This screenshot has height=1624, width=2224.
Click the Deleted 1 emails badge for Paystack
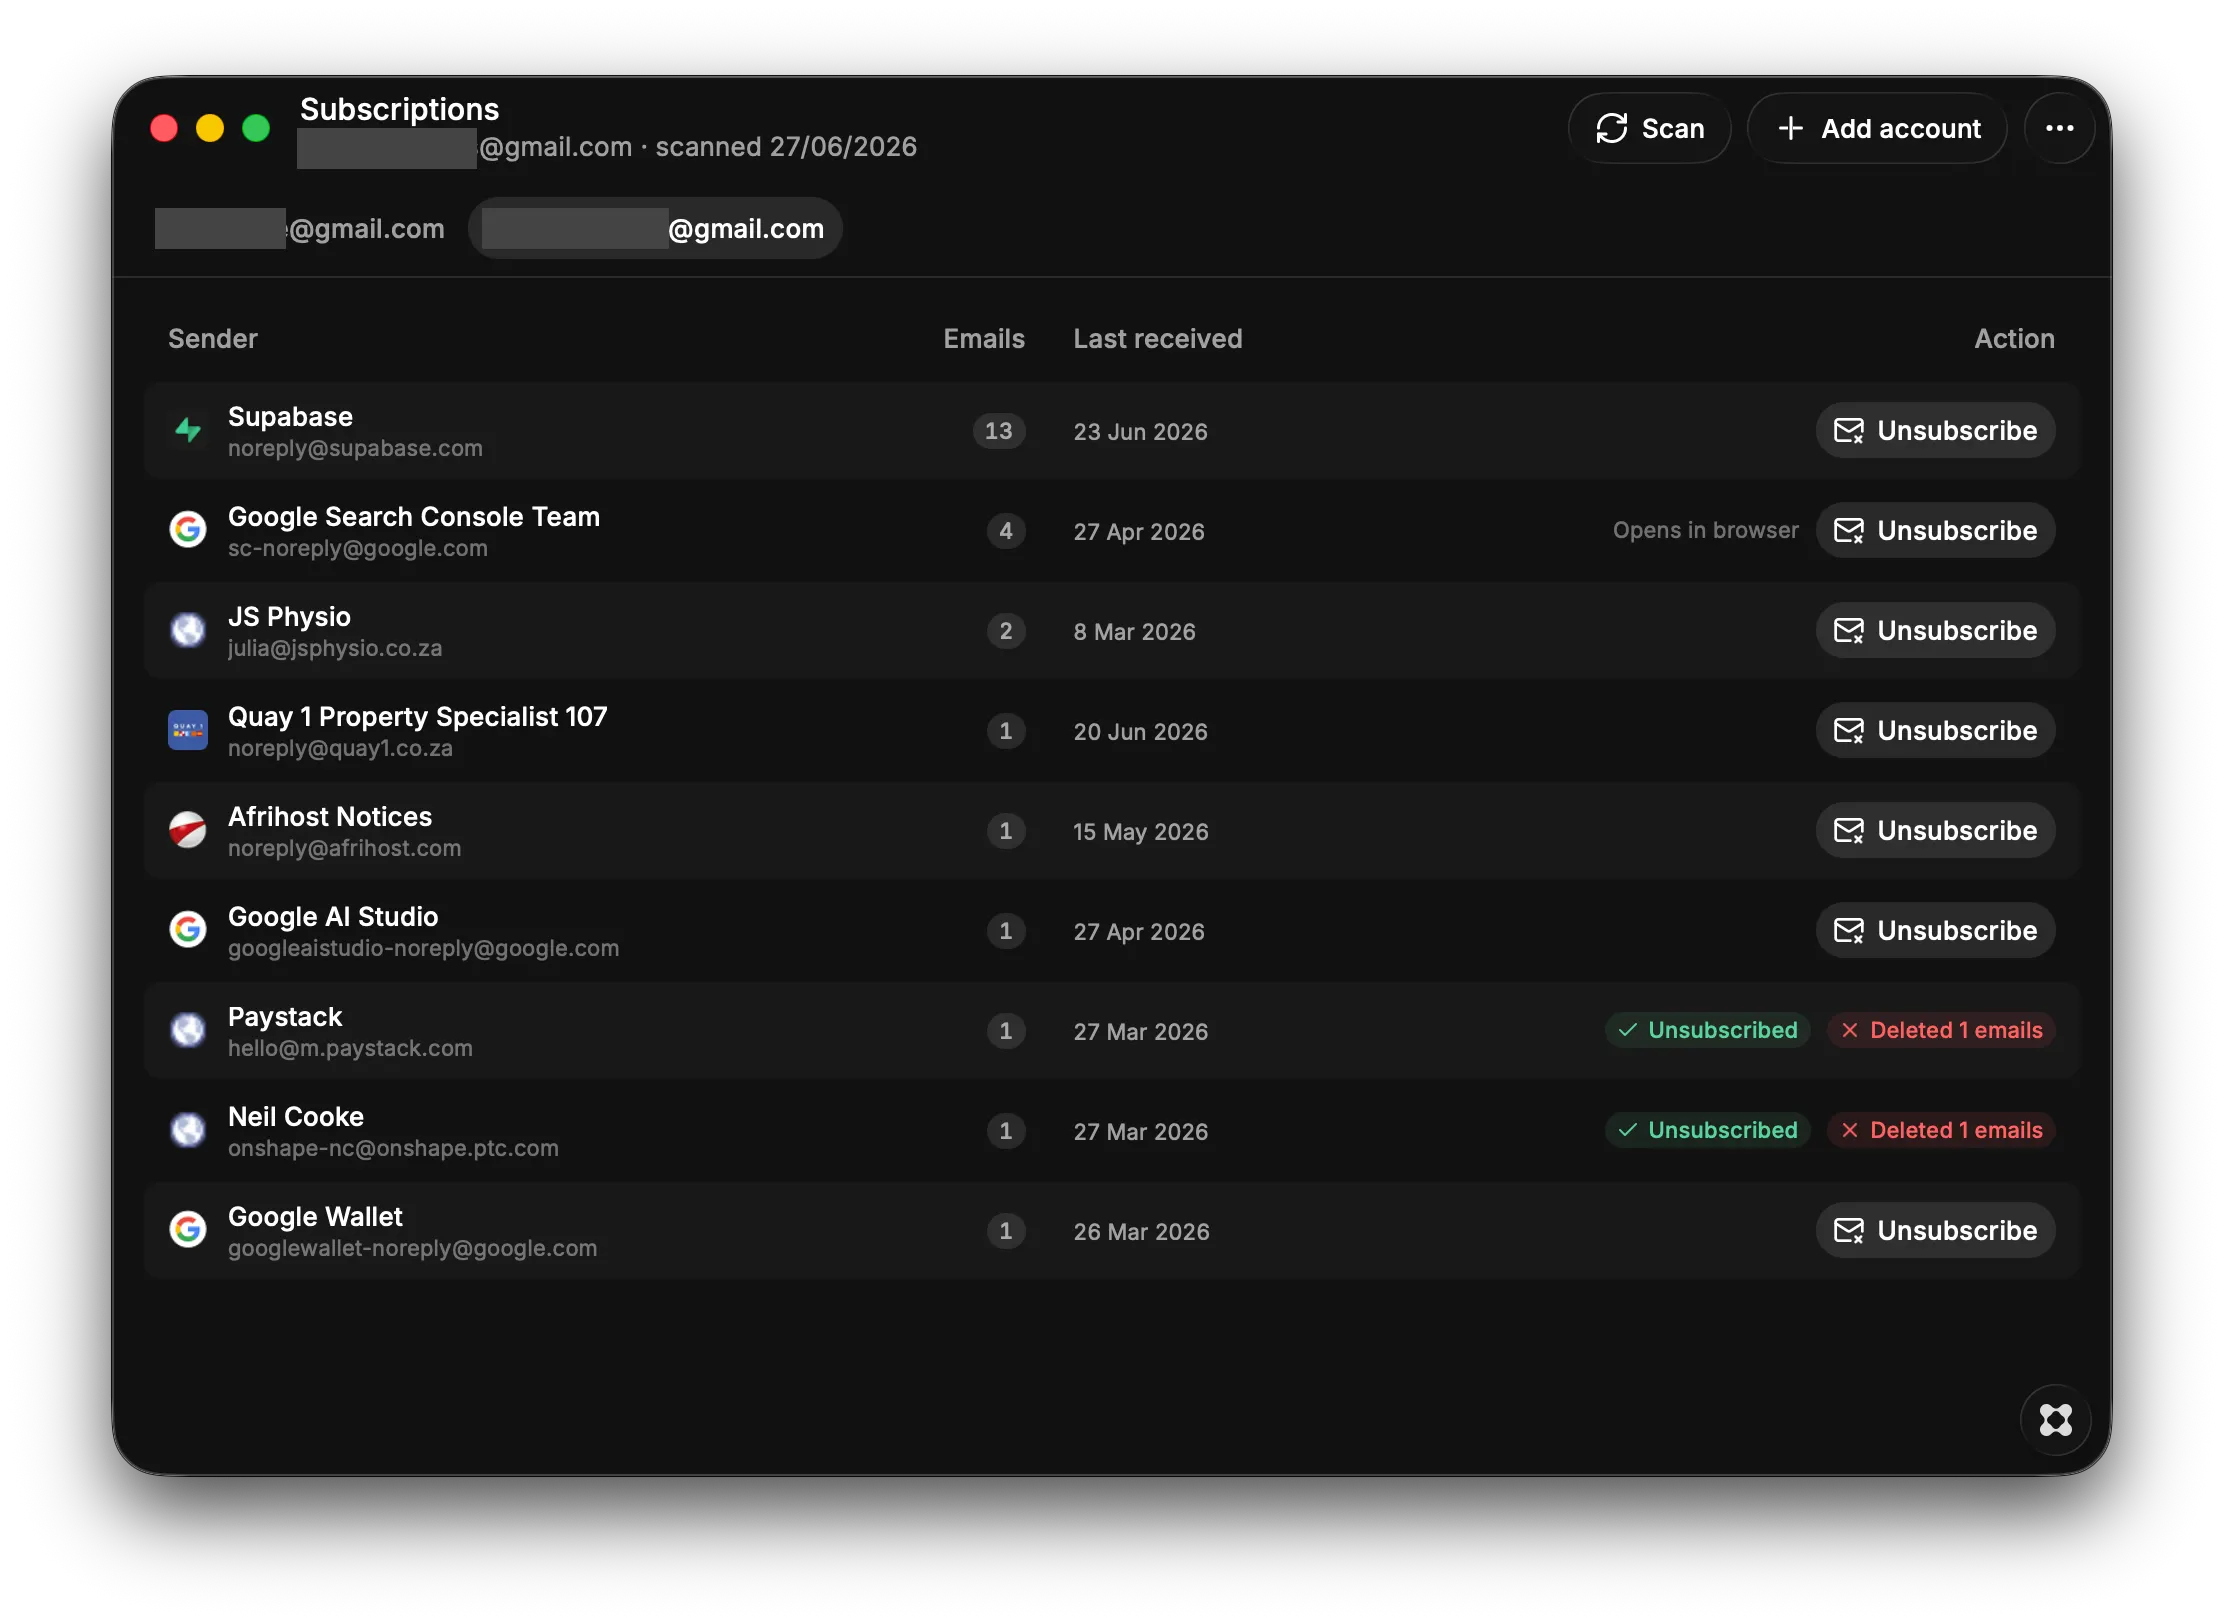click(1941, 1031)
